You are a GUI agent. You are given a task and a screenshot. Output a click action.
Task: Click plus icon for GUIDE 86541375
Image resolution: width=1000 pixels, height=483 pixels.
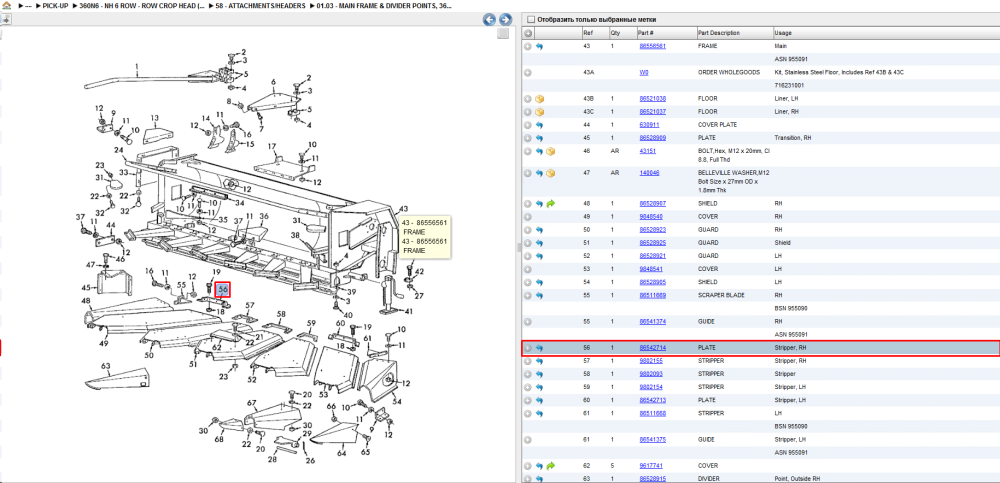click(528, 440)
